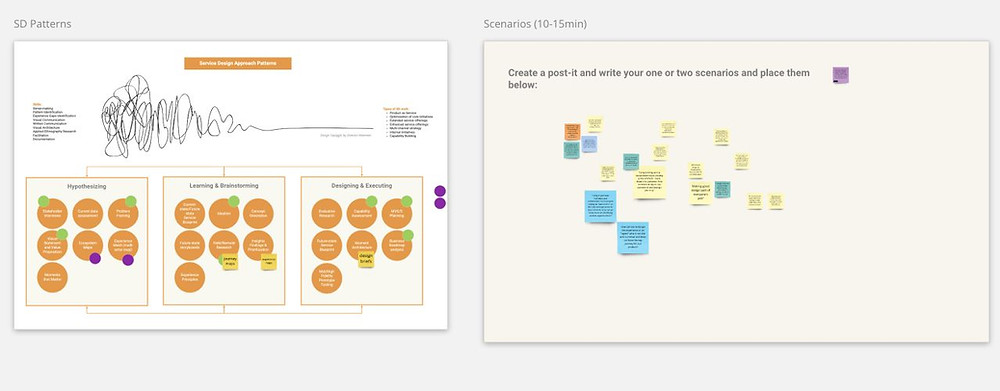Image resolution: width=1000 pixels, height=391 pixels.
Task: Select the 'Future state storyboards' orange circle
Action: 189,246
